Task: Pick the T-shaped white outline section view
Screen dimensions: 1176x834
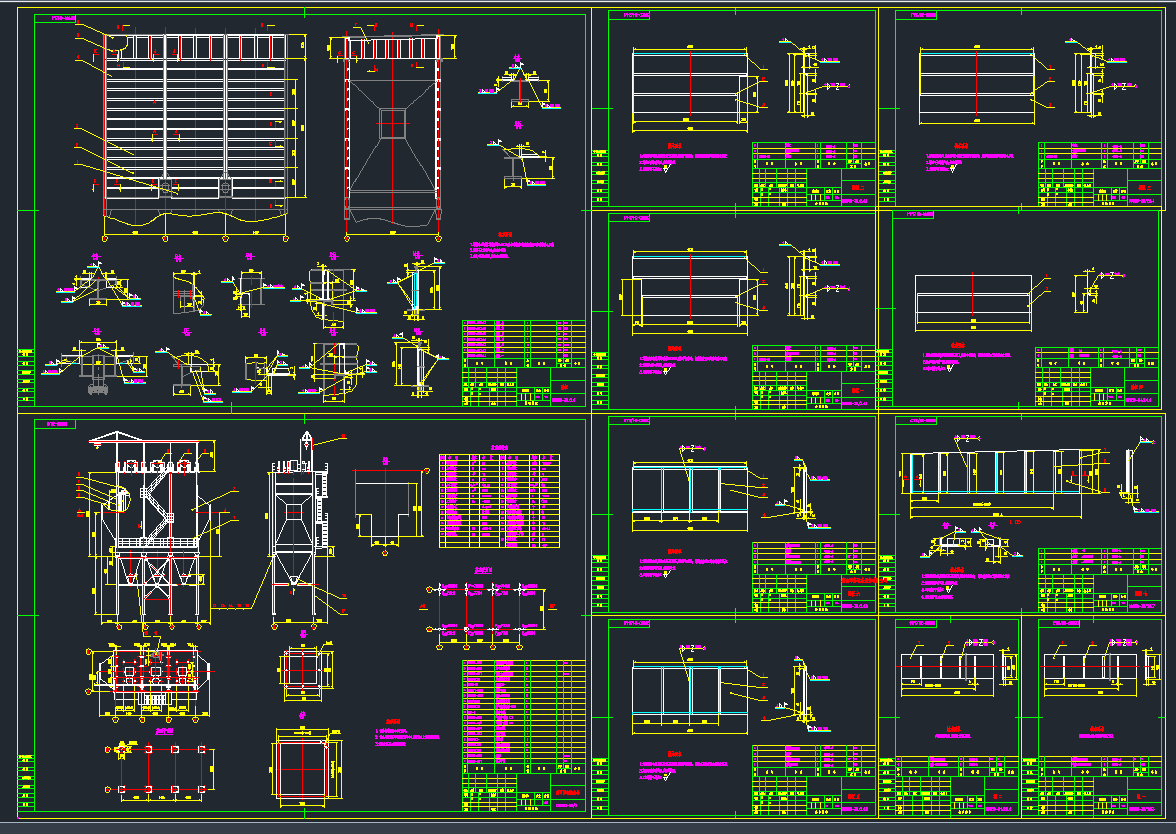Action: coord(388,510)
